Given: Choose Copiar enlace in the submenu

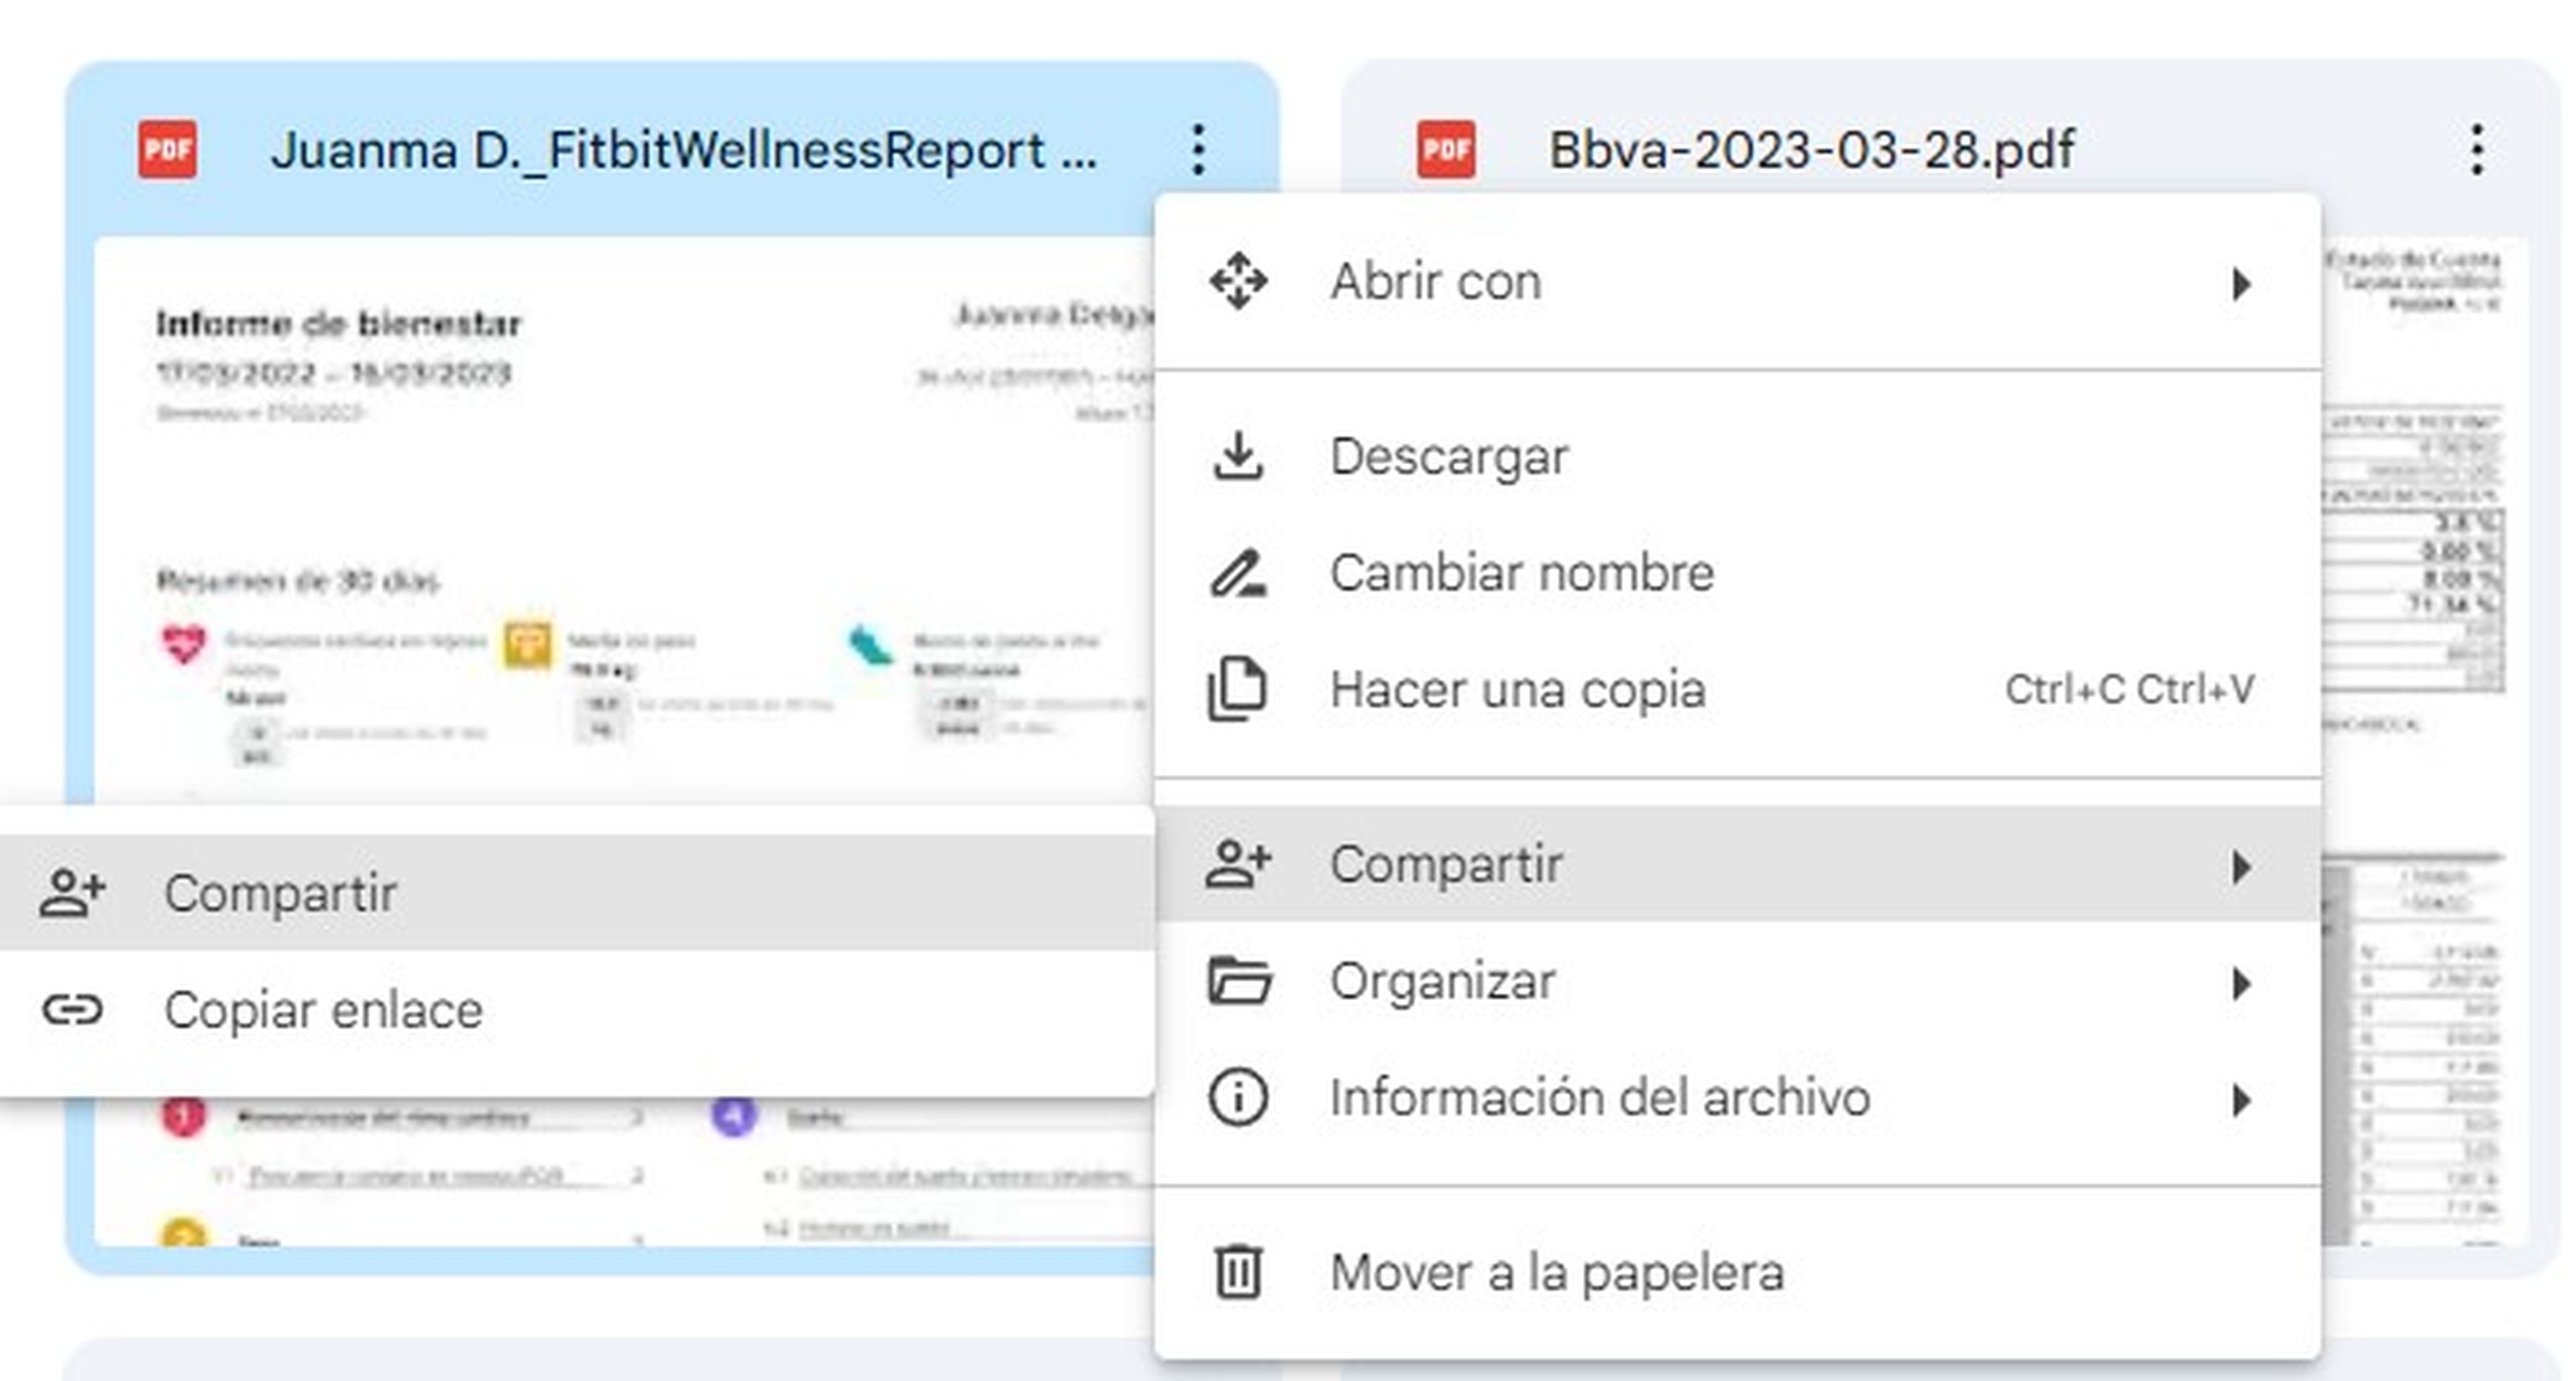Looking at the screenshot, I should tap(577, 1010).
